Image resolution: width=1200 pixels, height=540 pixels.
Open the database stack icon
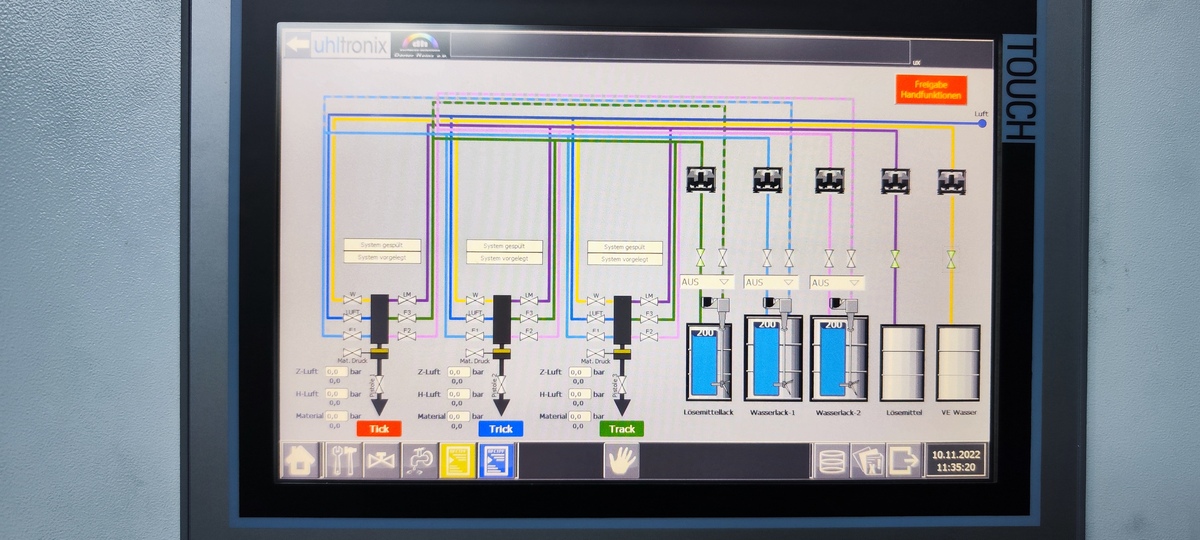831,461
